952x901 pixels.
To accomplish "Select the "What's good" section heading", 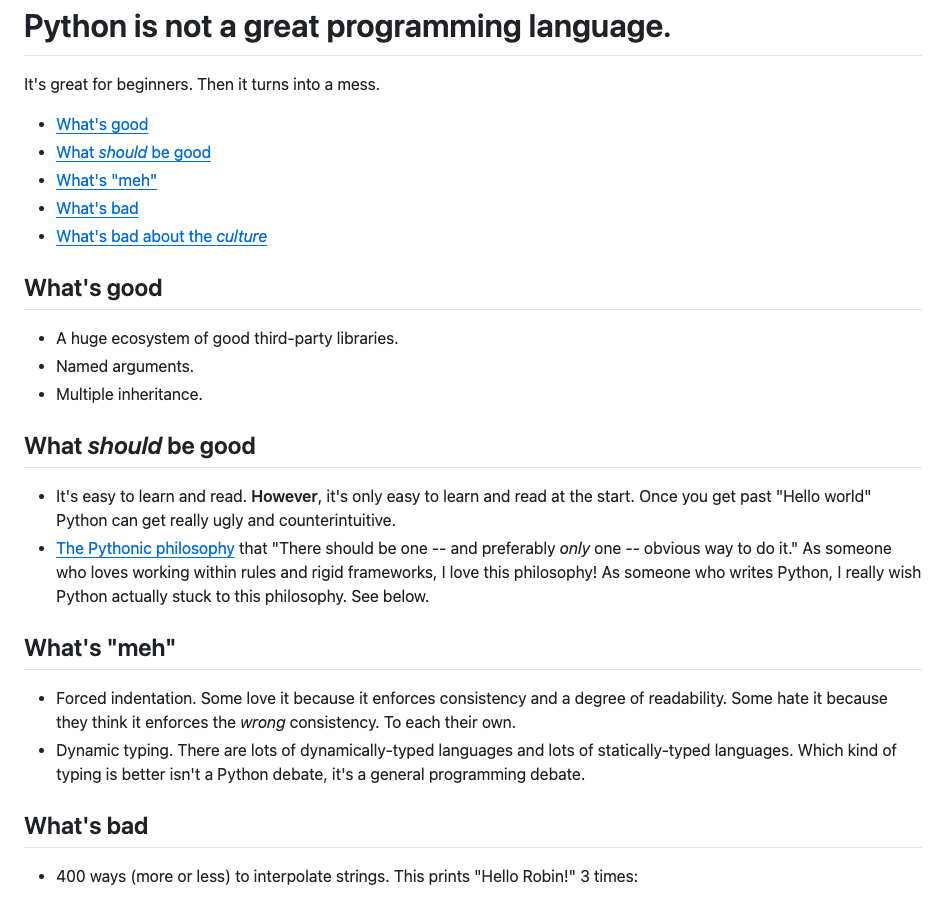I will 93,288.
